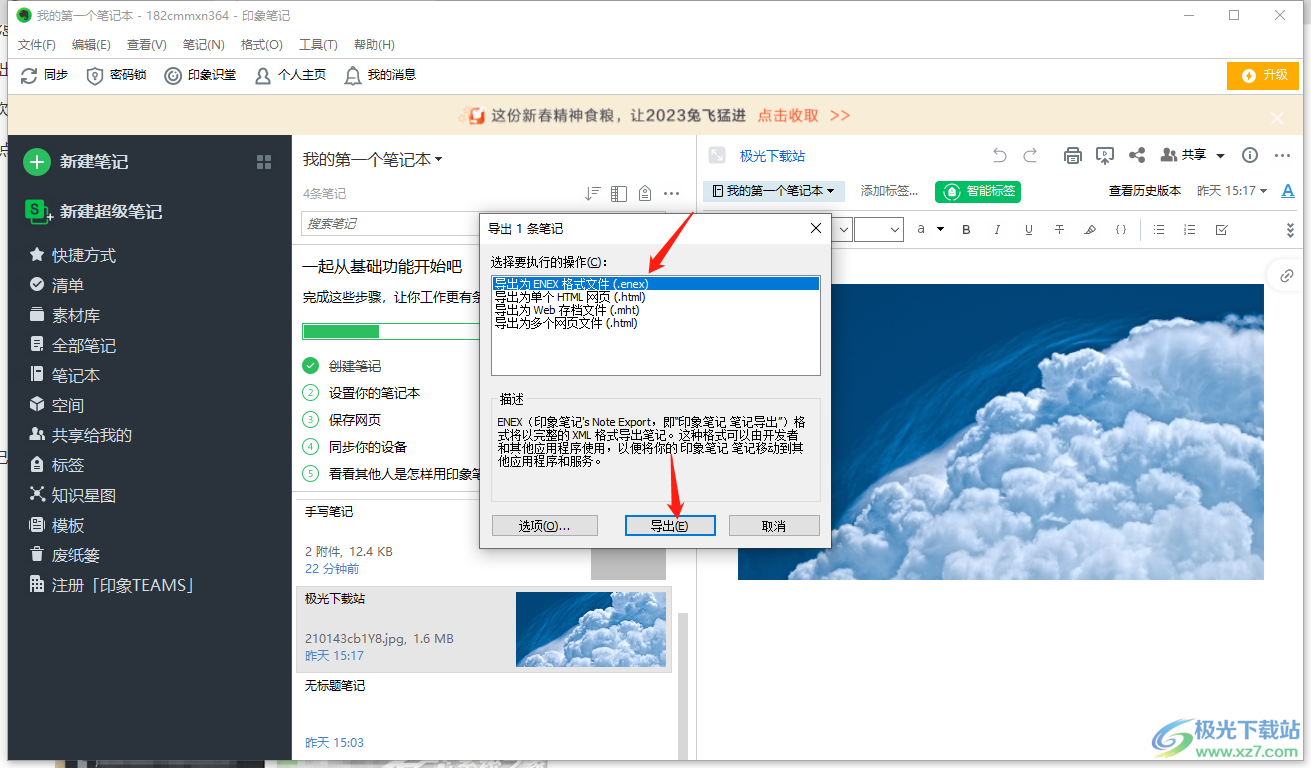The image size is (1311, 768).
Task: Insert a numbered list
Action: click(x=1190, y=230)
